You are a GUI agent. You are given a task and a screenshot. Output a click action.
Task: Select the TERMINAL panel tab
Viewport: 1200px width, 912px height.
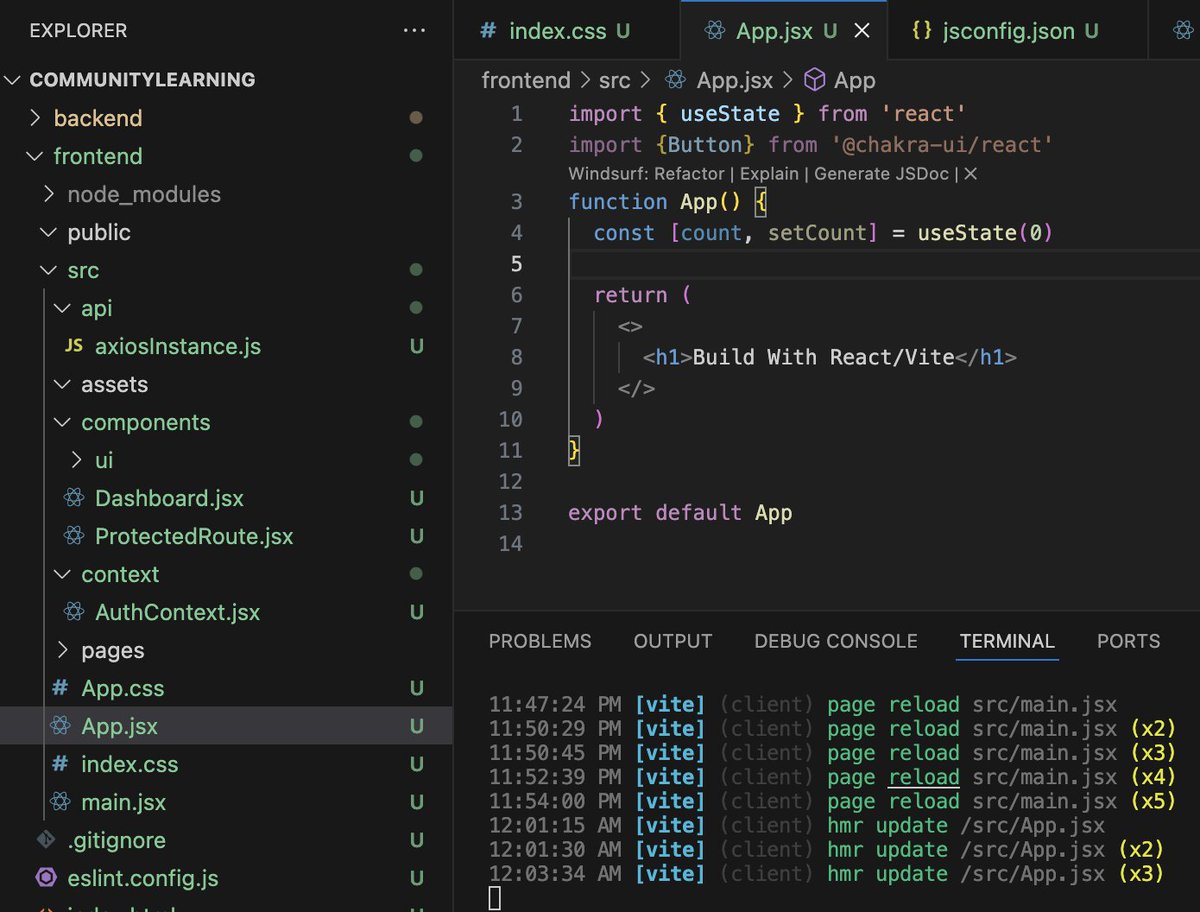click(x=1007, y=641)
